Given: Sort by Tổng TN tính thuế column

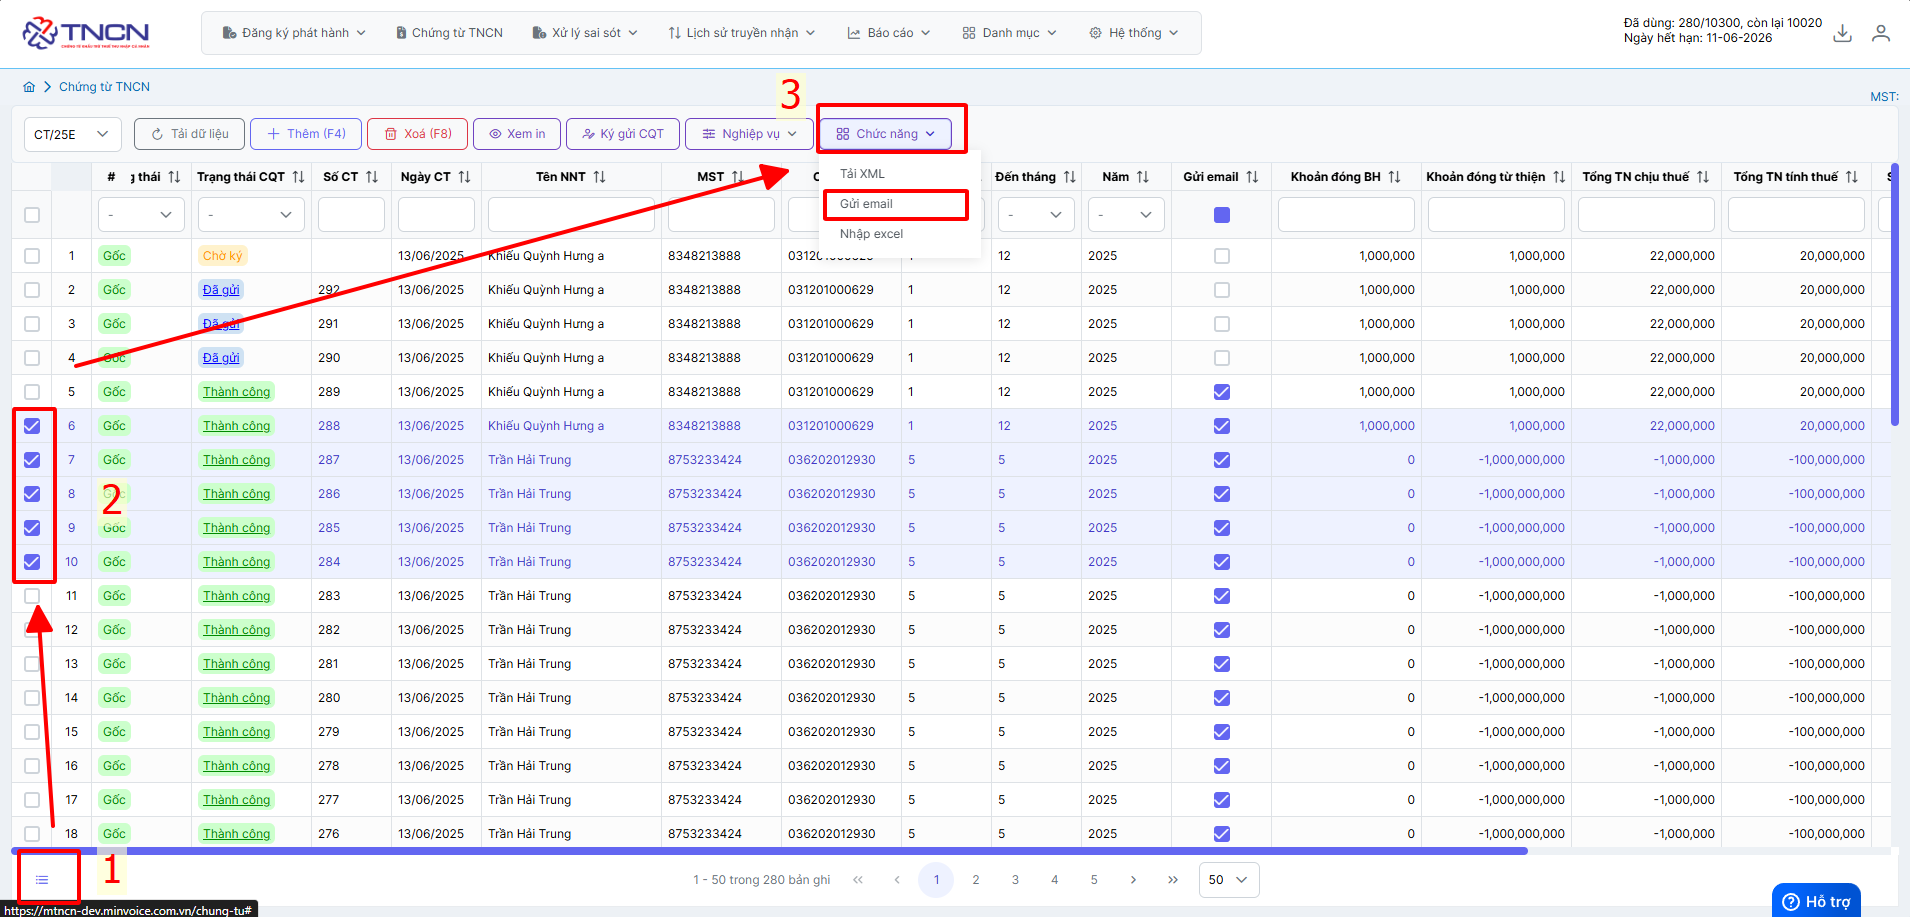Looking at the screenshot, I should coord(1852,177).
